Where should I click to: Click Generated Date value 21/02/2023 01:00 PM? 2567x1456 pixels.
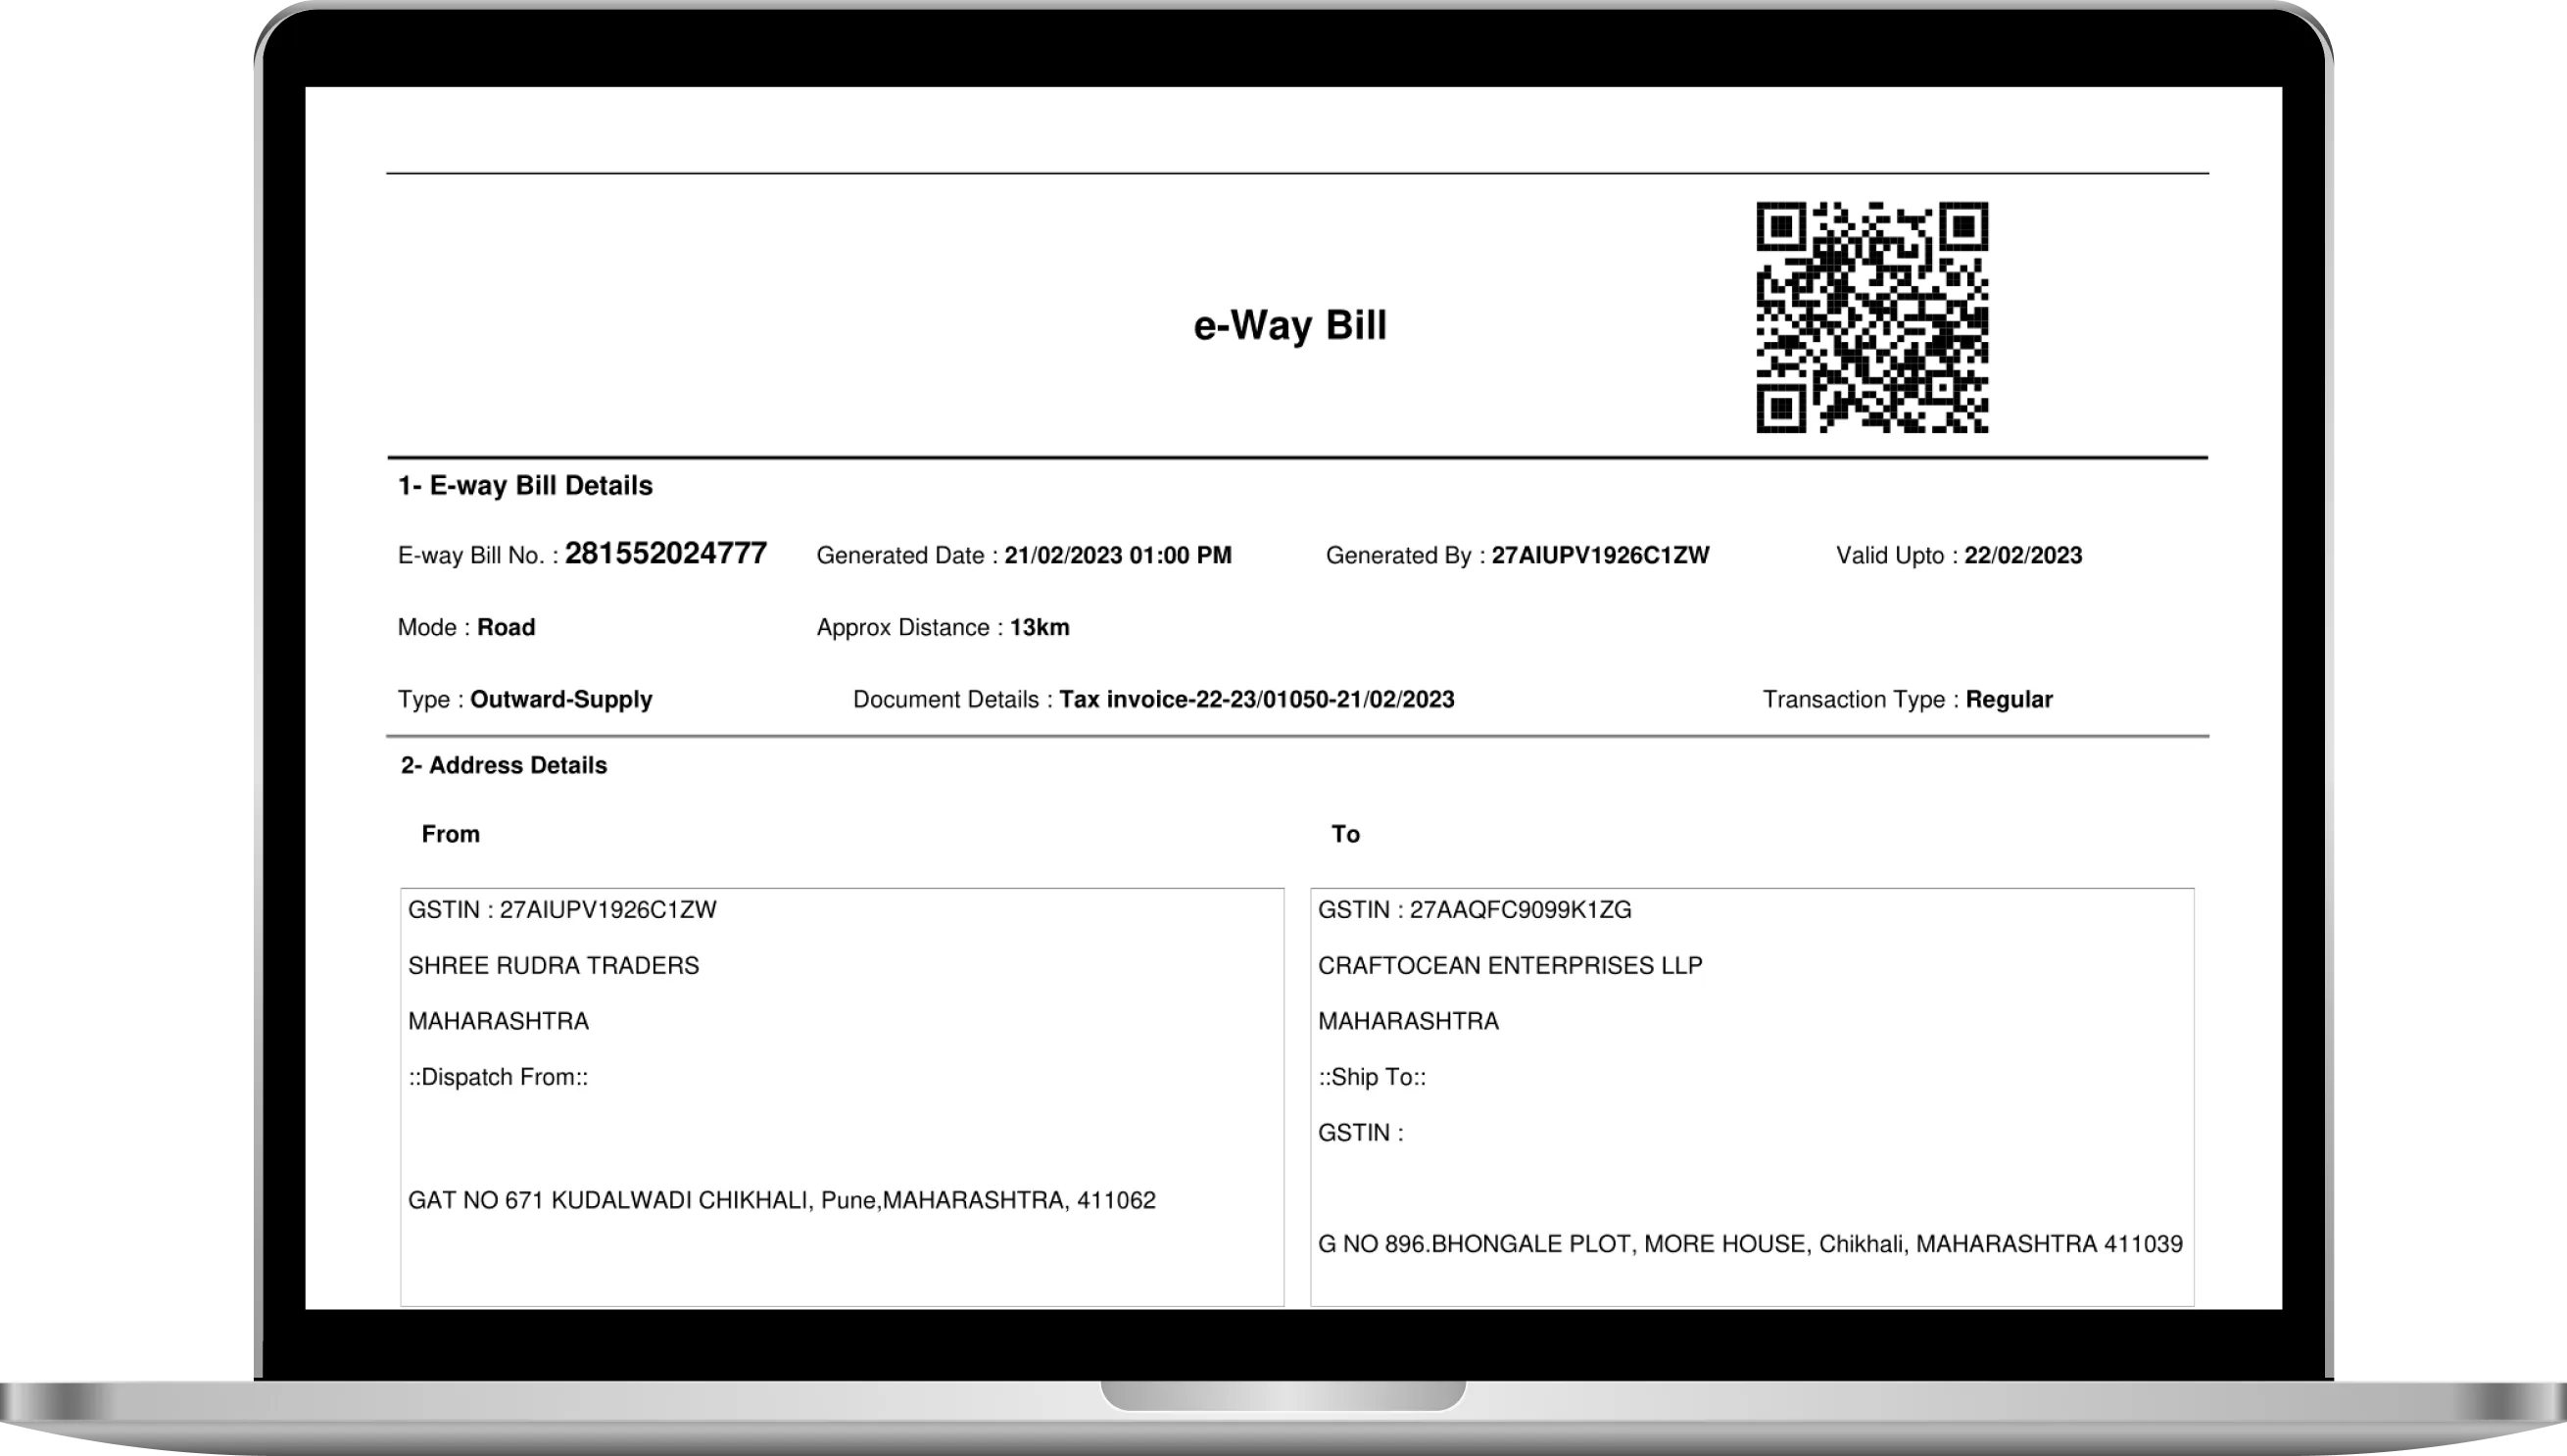point(1118,556)
